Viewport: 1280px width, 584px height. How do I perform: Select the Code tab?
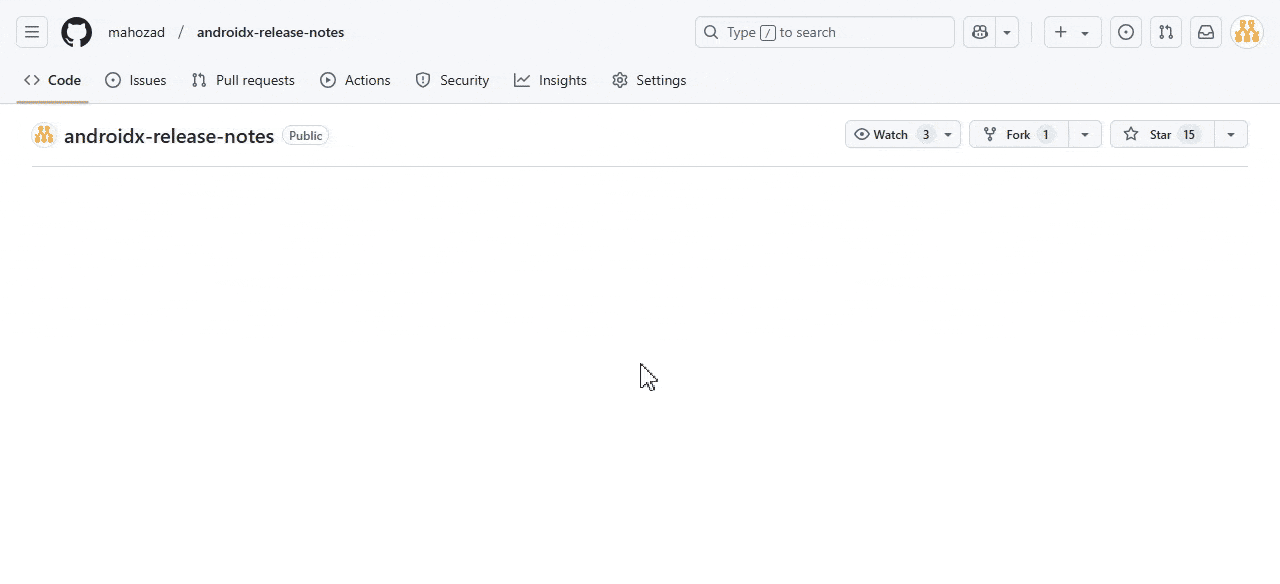[52, 80]
